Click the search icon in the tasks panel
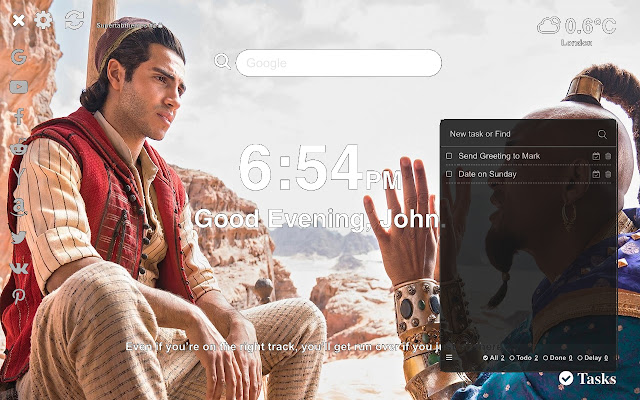Image resolution: width=640 pixels, height=400 pixels. click(602, 134)
